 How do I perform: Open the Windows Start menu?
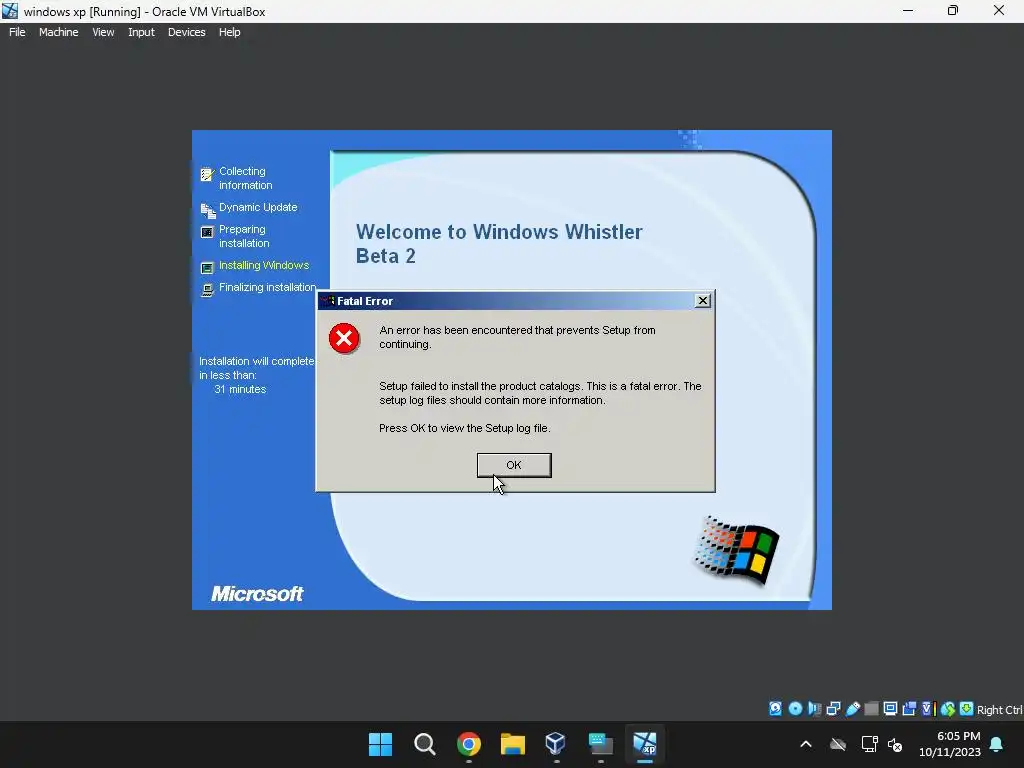380,744
